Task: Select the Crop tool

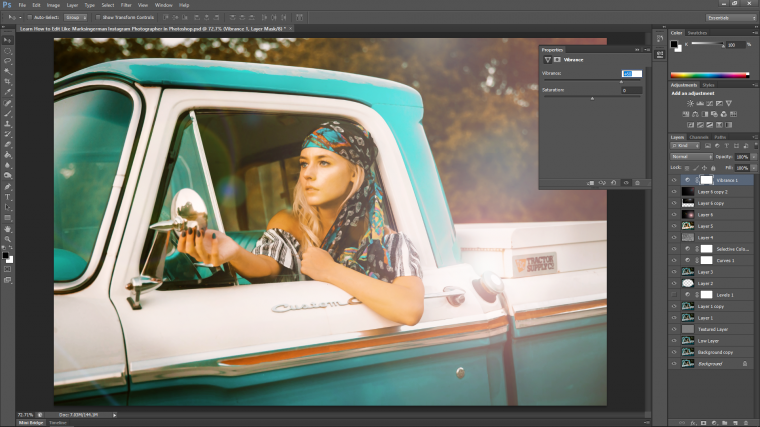Action: [7, 81]
